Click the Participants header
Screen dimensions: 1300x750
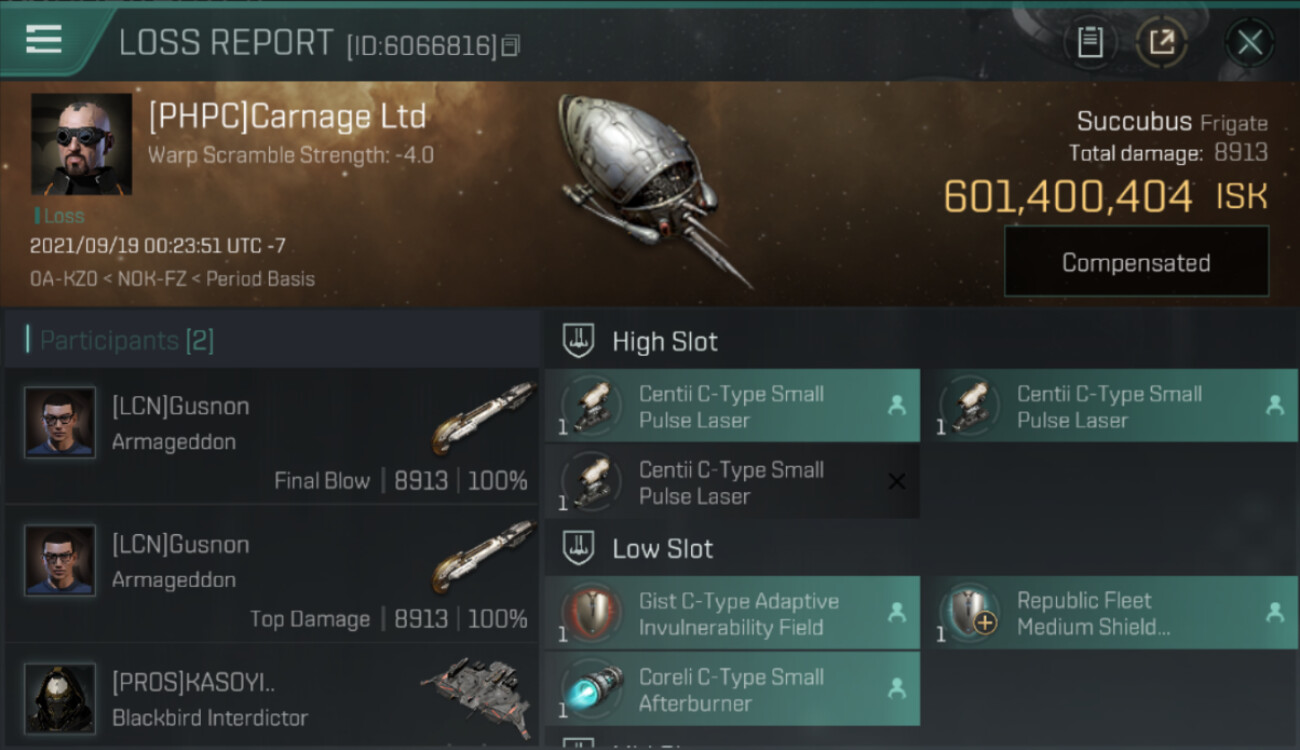pyautogui.click(x=127, y=340)
